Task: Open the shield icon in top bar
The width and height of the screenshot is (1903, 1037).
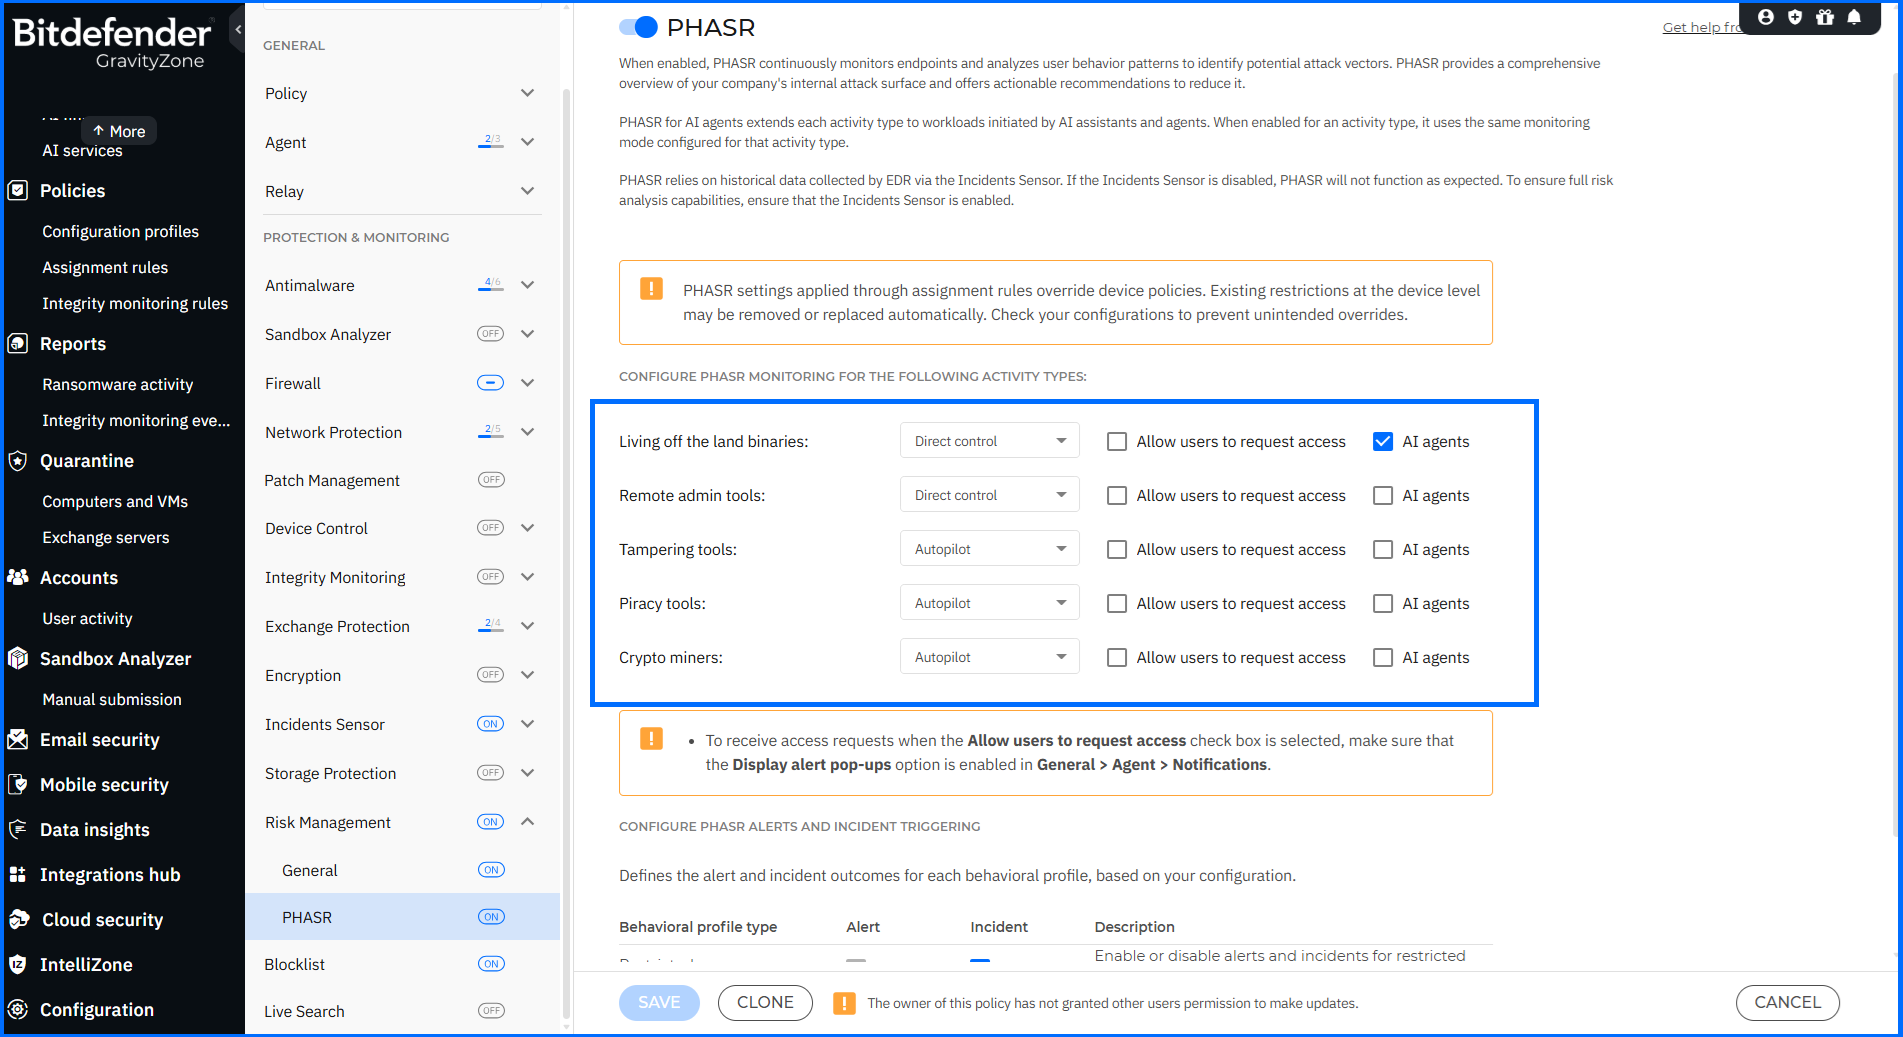Action: click(1795, 17)
